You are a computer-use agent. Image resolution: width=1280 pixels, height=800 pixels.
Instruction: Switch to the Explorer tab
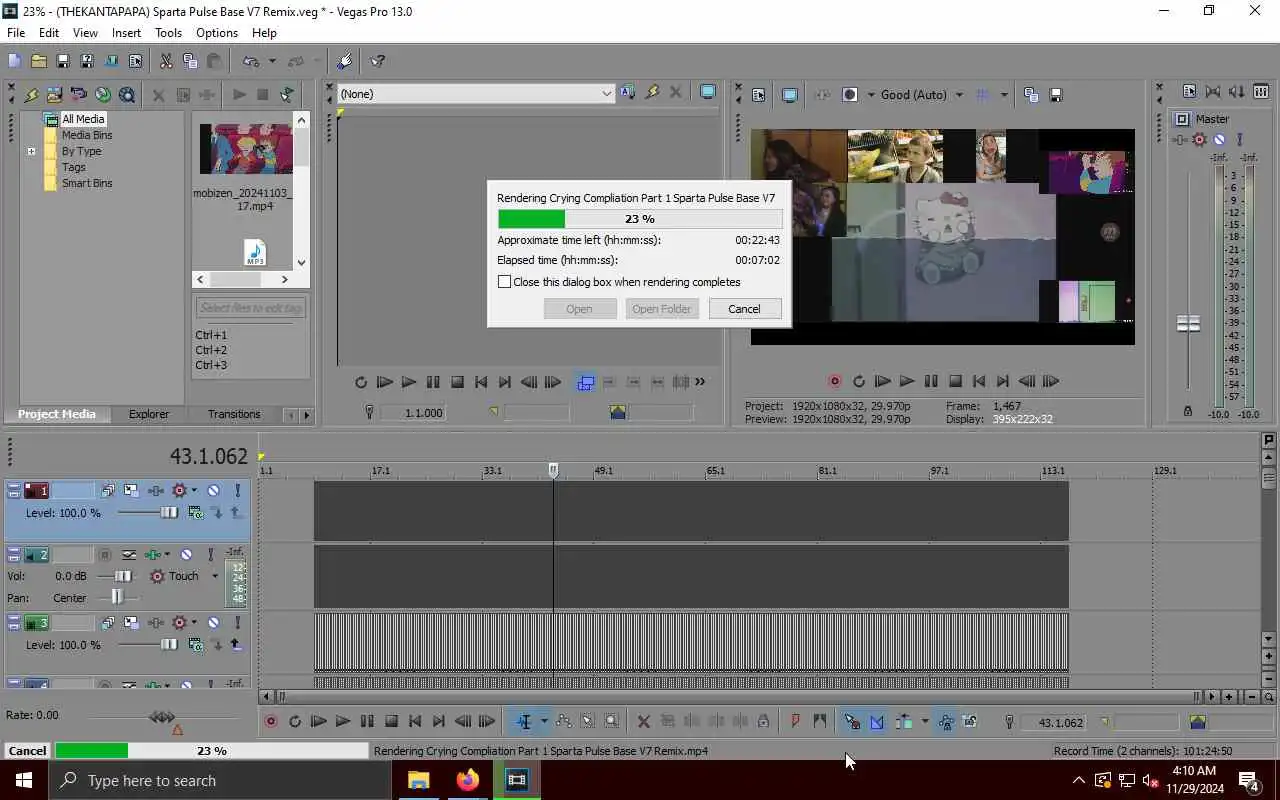[149, 414]
